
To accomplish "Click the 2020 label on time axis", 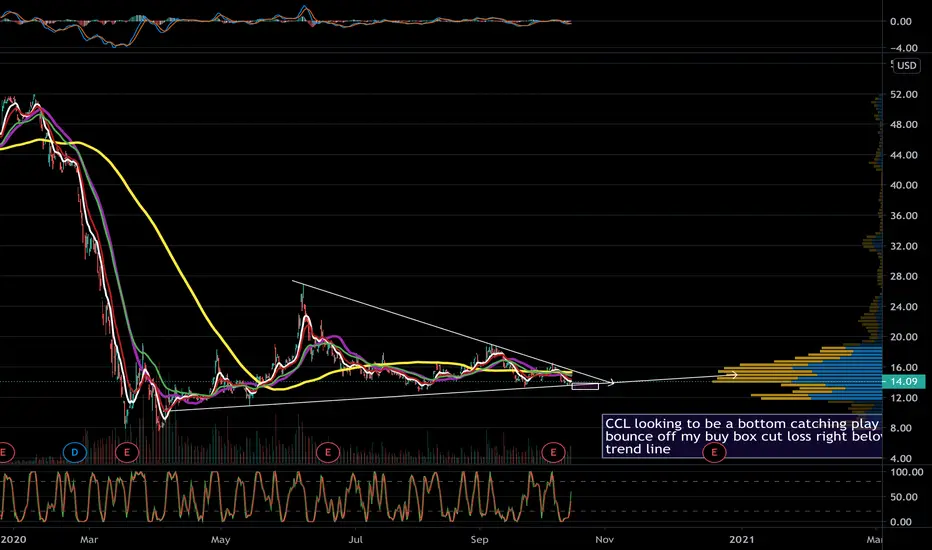I will pos(13,539).
